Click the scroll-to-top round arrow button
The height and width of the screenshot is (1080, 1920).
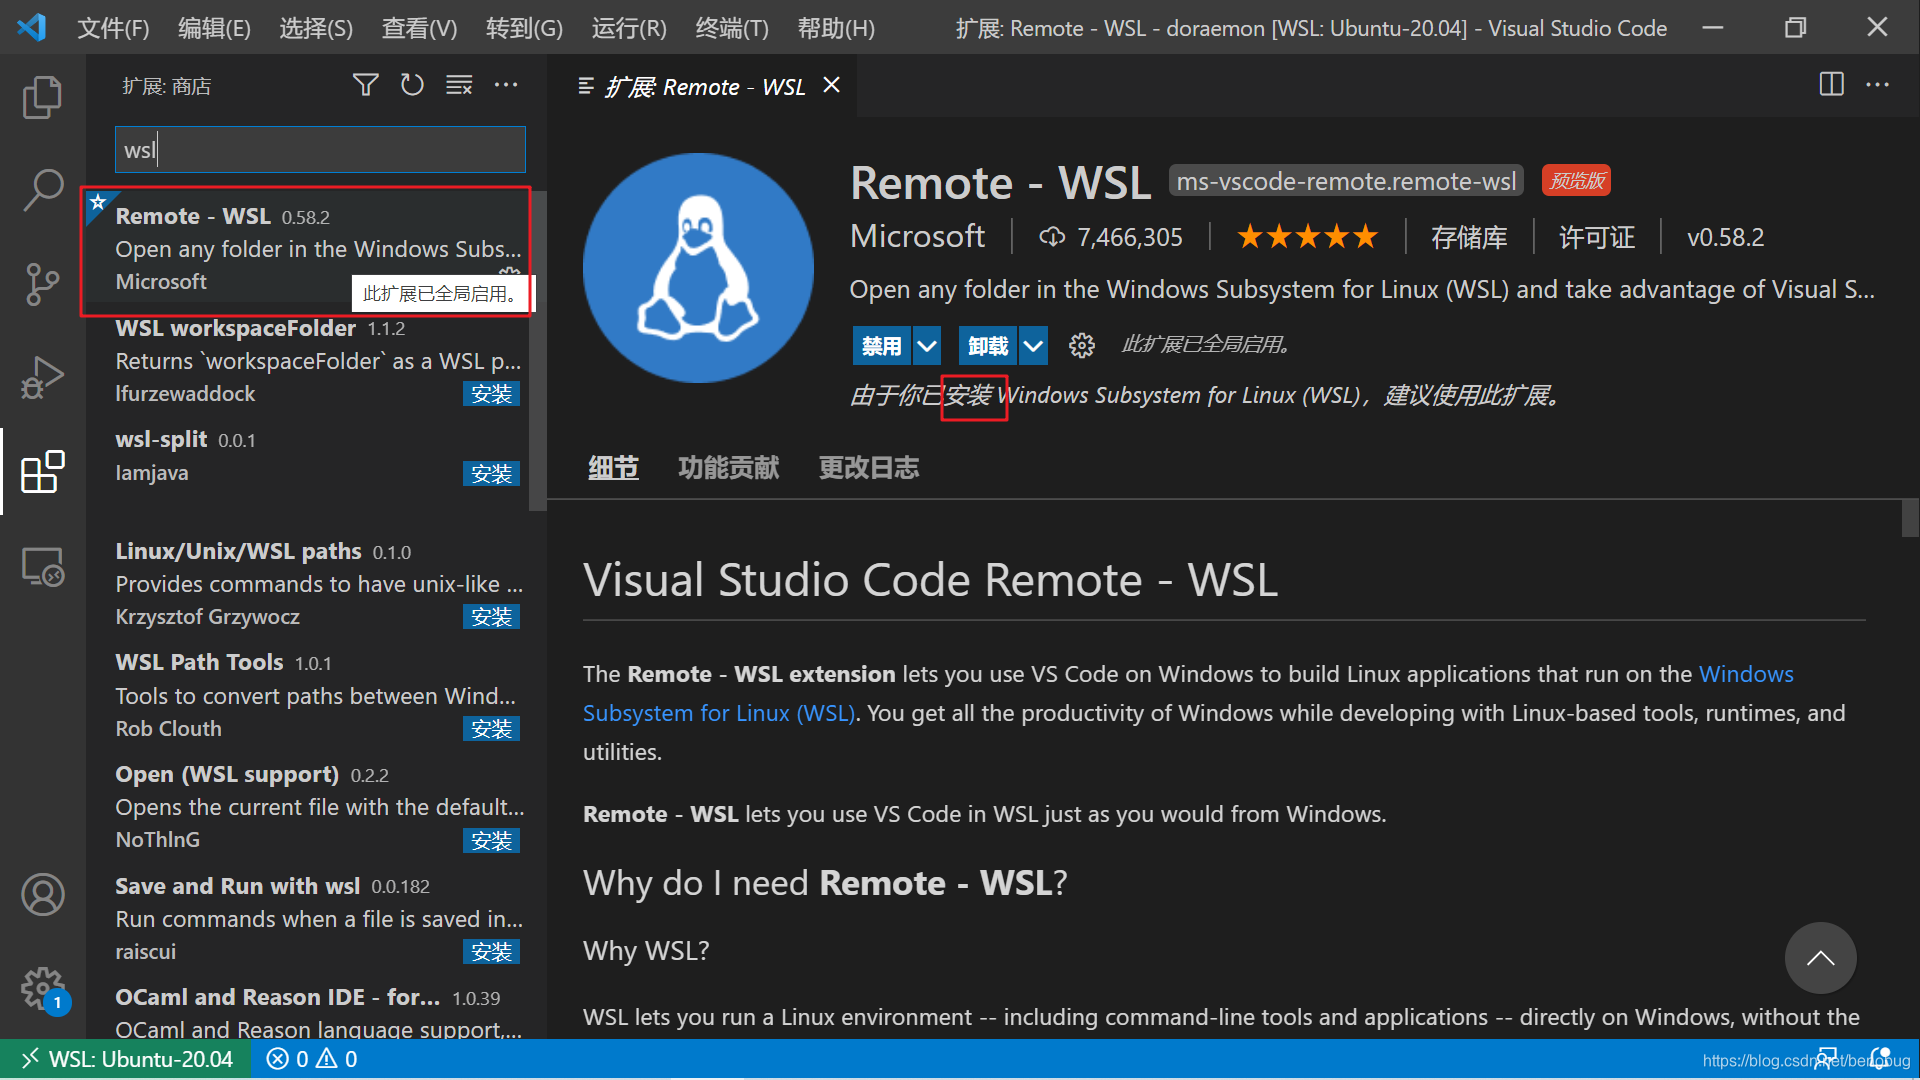(1820, 958)
